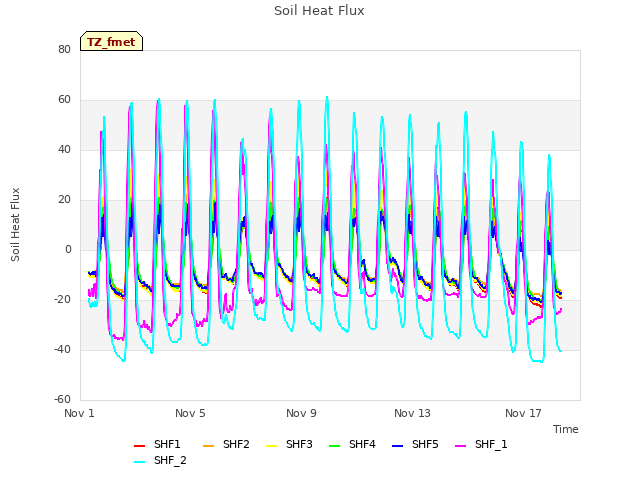Click the cyan SHF_2 legend color marker

click(x=140, y=462)
